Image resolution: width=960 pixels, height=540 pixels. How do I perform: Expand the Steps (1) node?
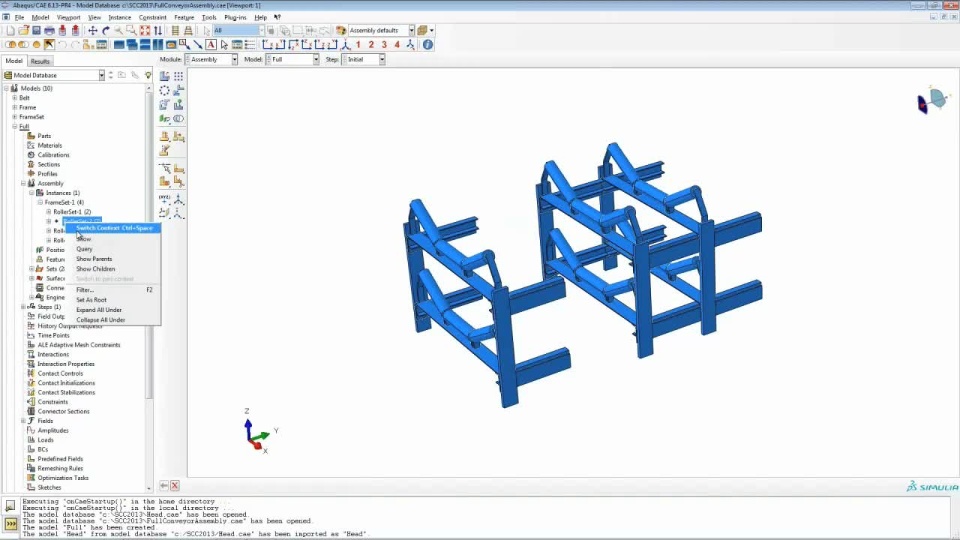23,307
